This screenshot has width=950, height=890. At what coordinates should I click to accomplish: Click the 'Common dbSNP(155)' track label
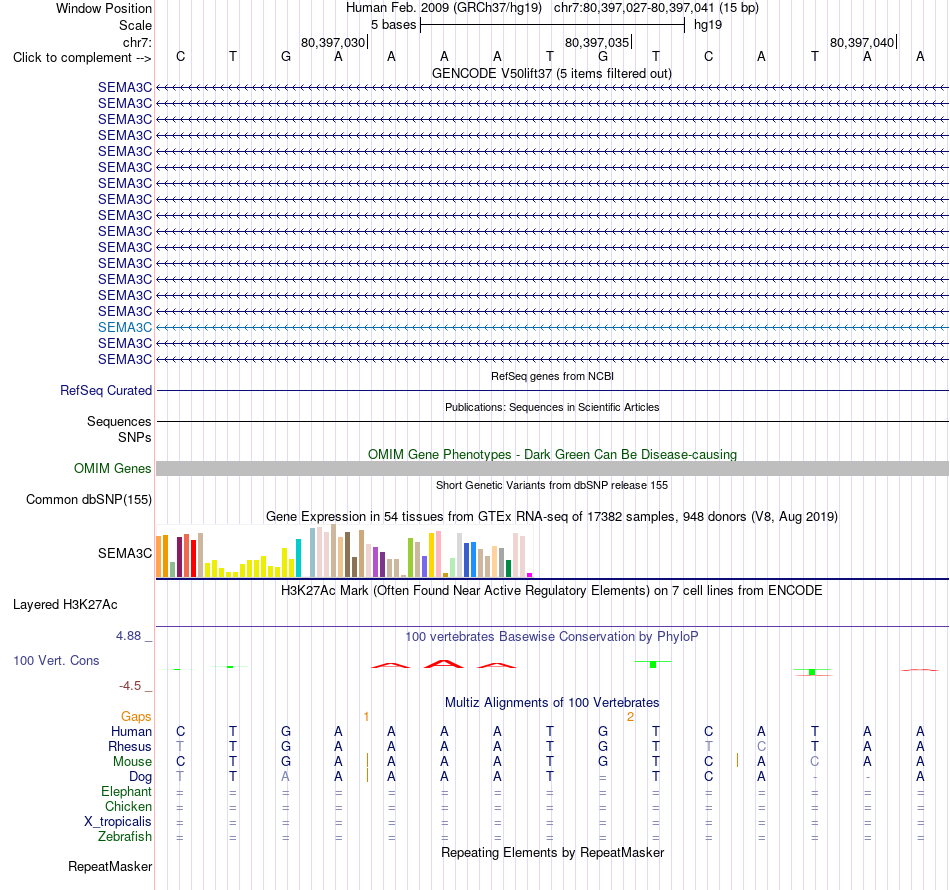[x=88, y=499]
